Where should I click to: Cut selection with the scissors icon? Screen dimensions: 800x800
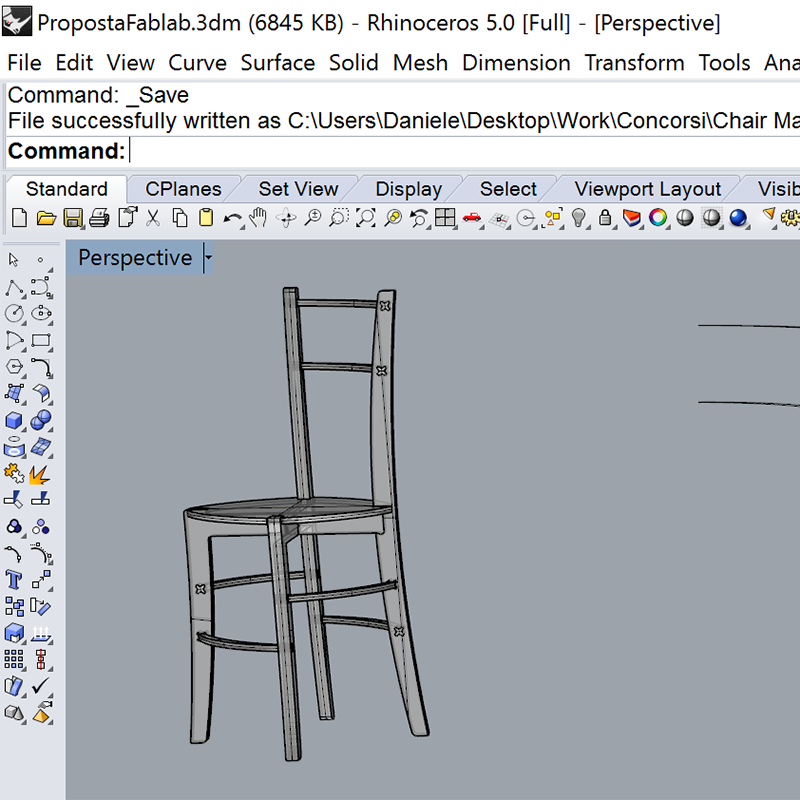(153, 218)
